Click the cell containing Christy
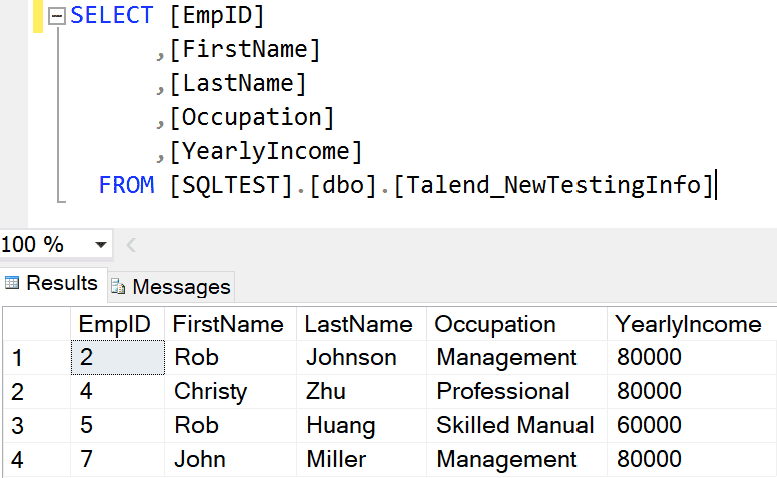This screenshot has height=478, width=777. 210,391
